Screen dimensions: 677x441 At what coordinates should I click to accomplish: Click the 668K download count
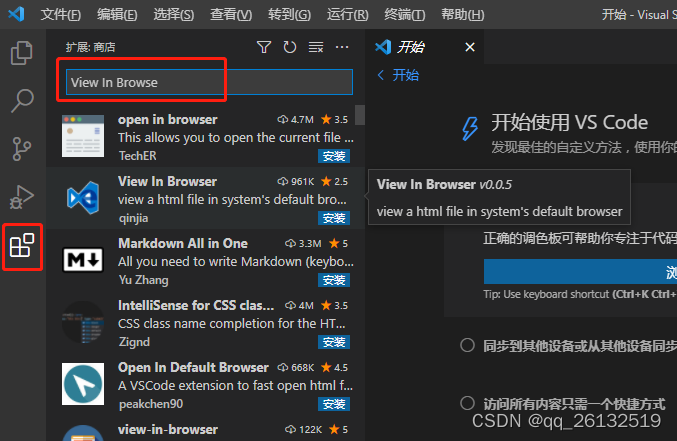click(x=295, y=367)
